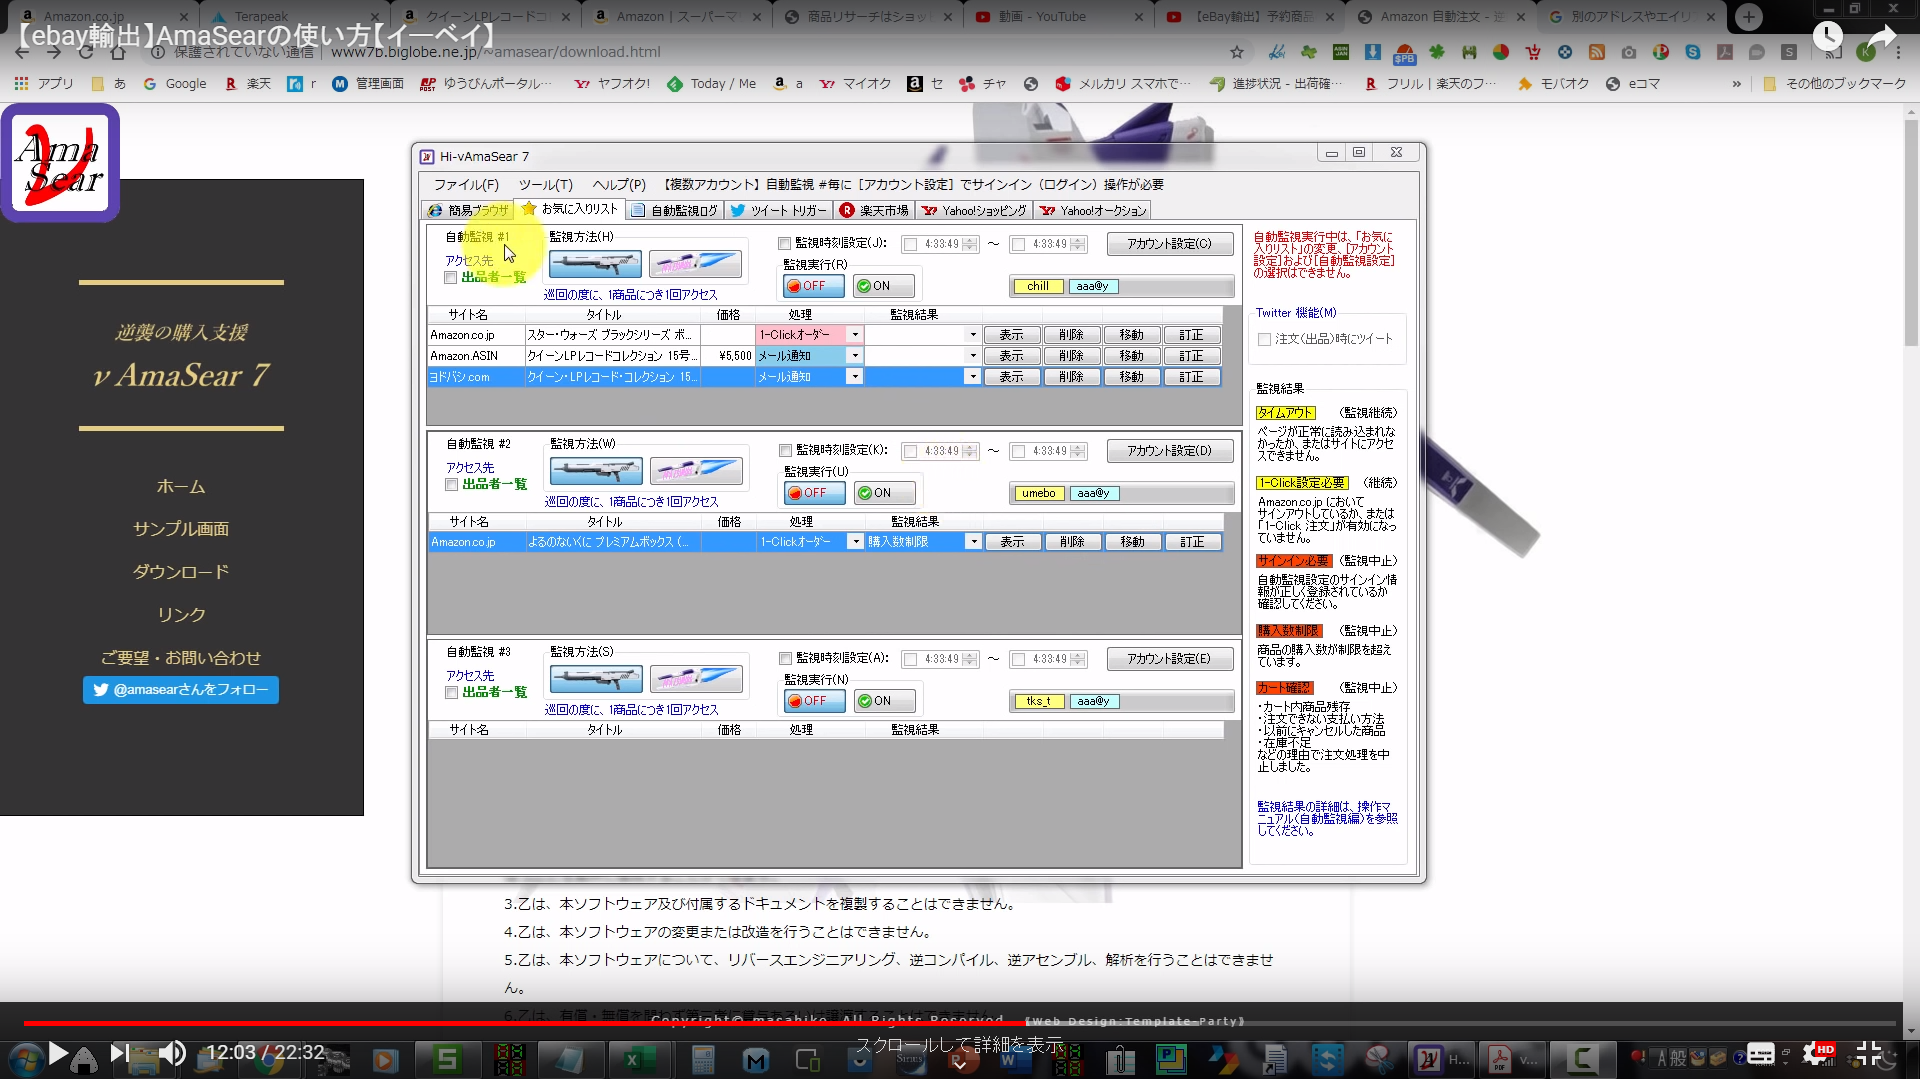1920x1079 pixels.
Task: Check 出品者一覧 in 自動監視 #2
Action: (452, 485)
